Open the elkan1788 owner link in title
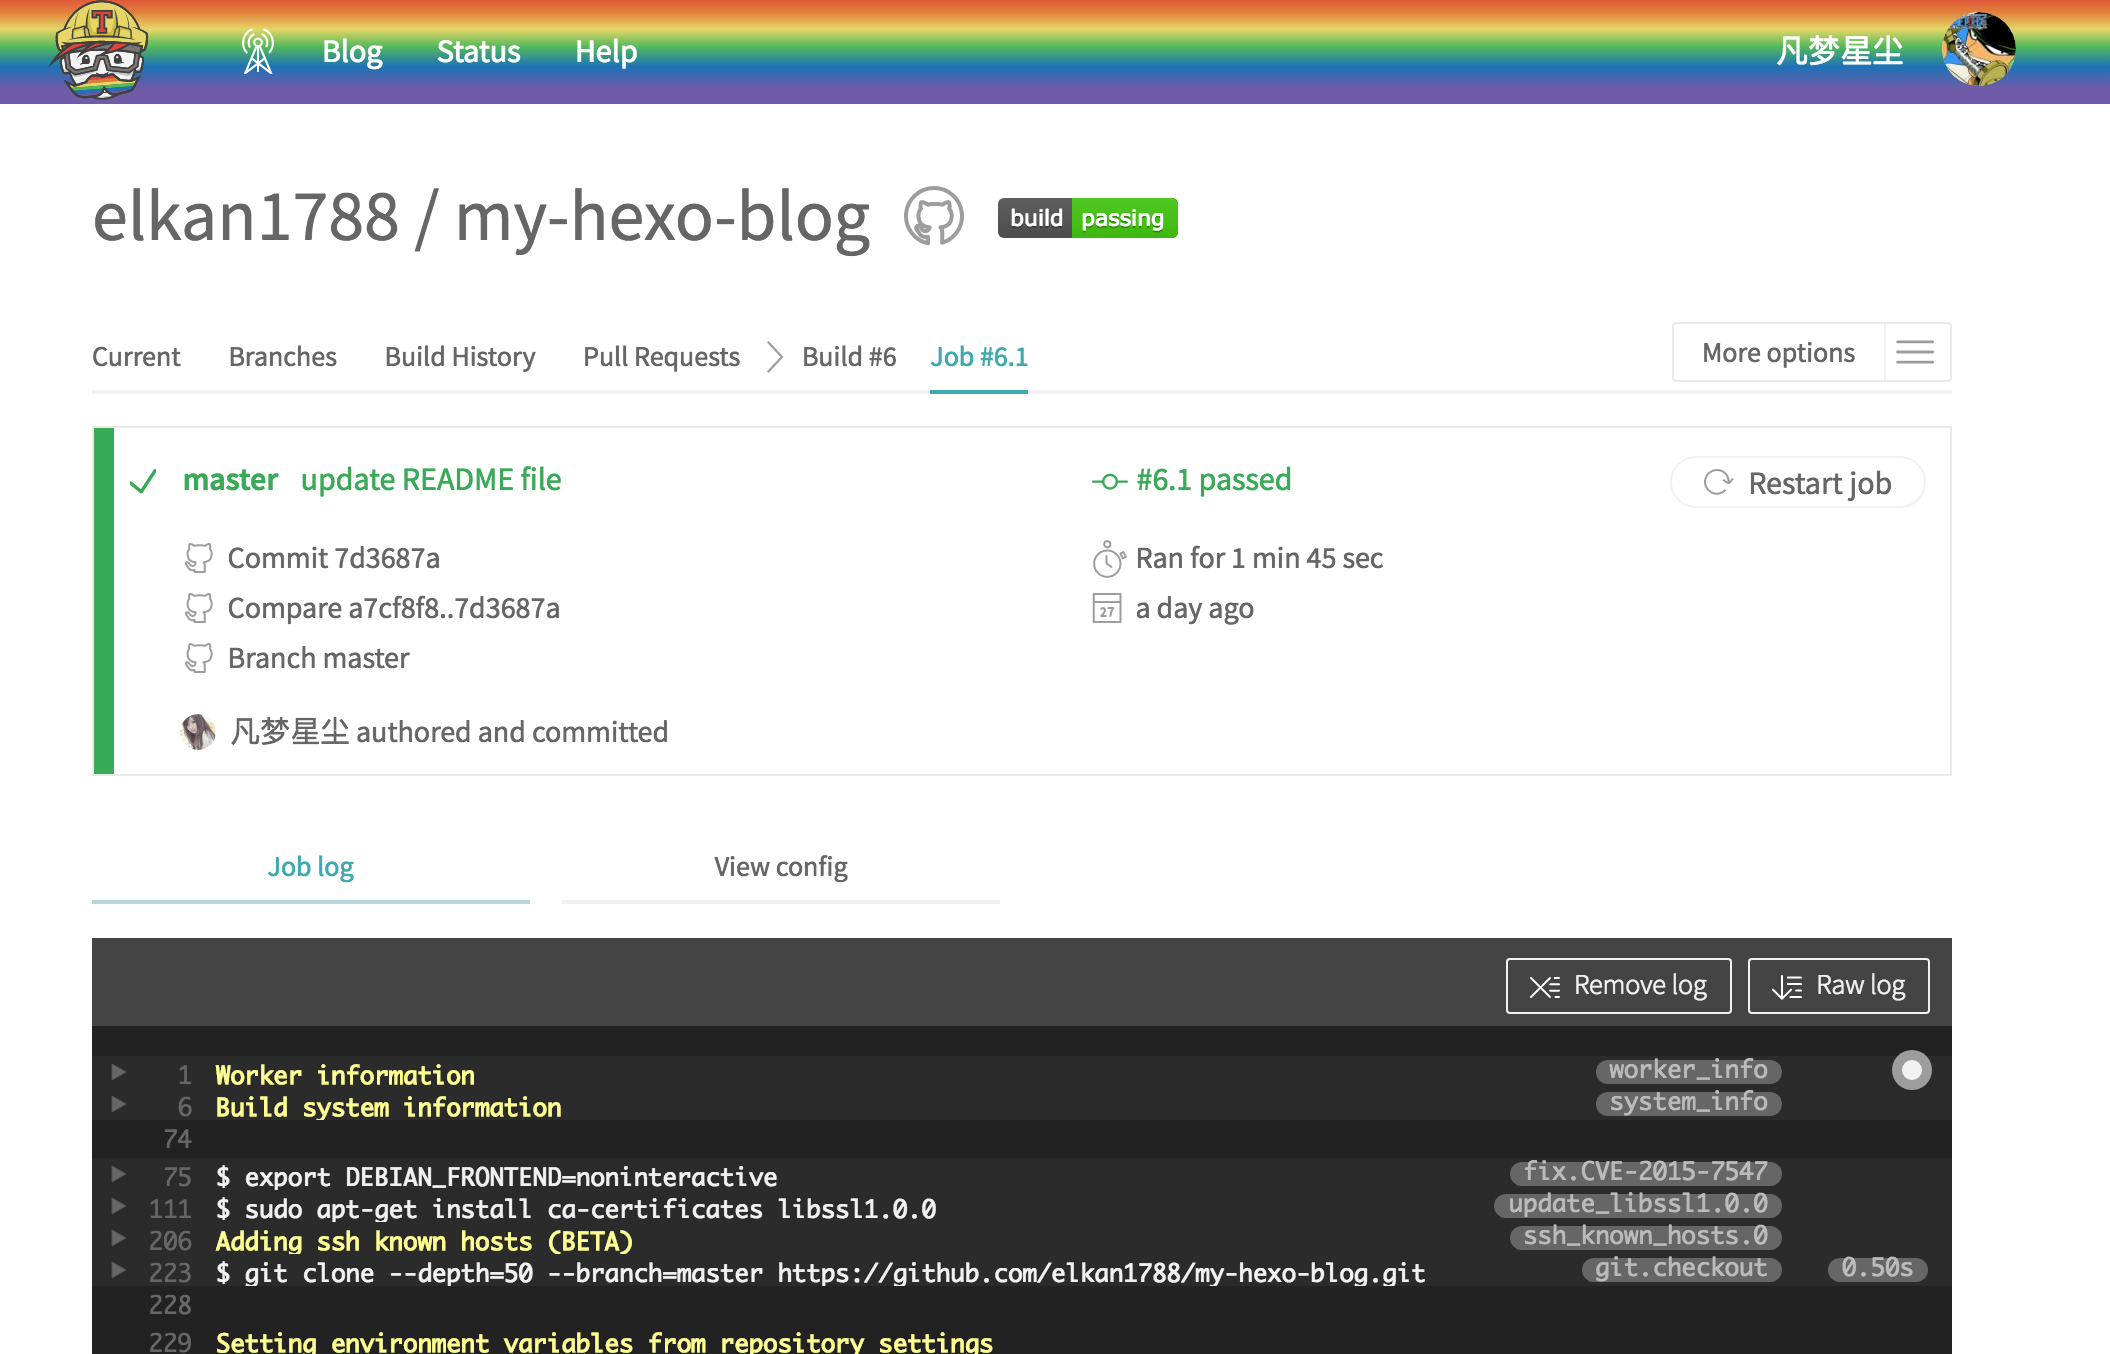The image size is (2110, 1354). [245, 216]
